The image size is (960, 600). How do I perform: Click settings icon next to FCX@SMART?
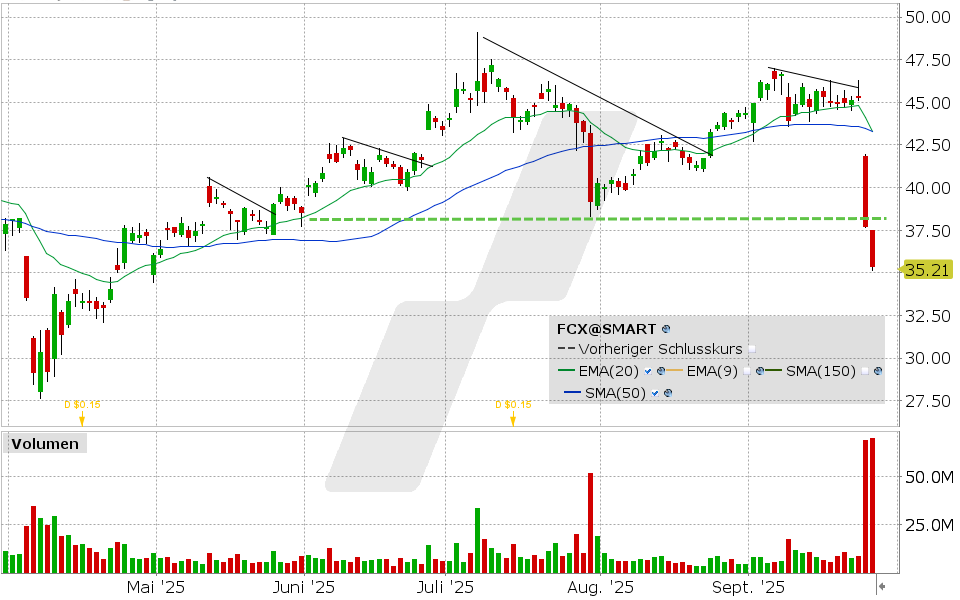(667, 328)
